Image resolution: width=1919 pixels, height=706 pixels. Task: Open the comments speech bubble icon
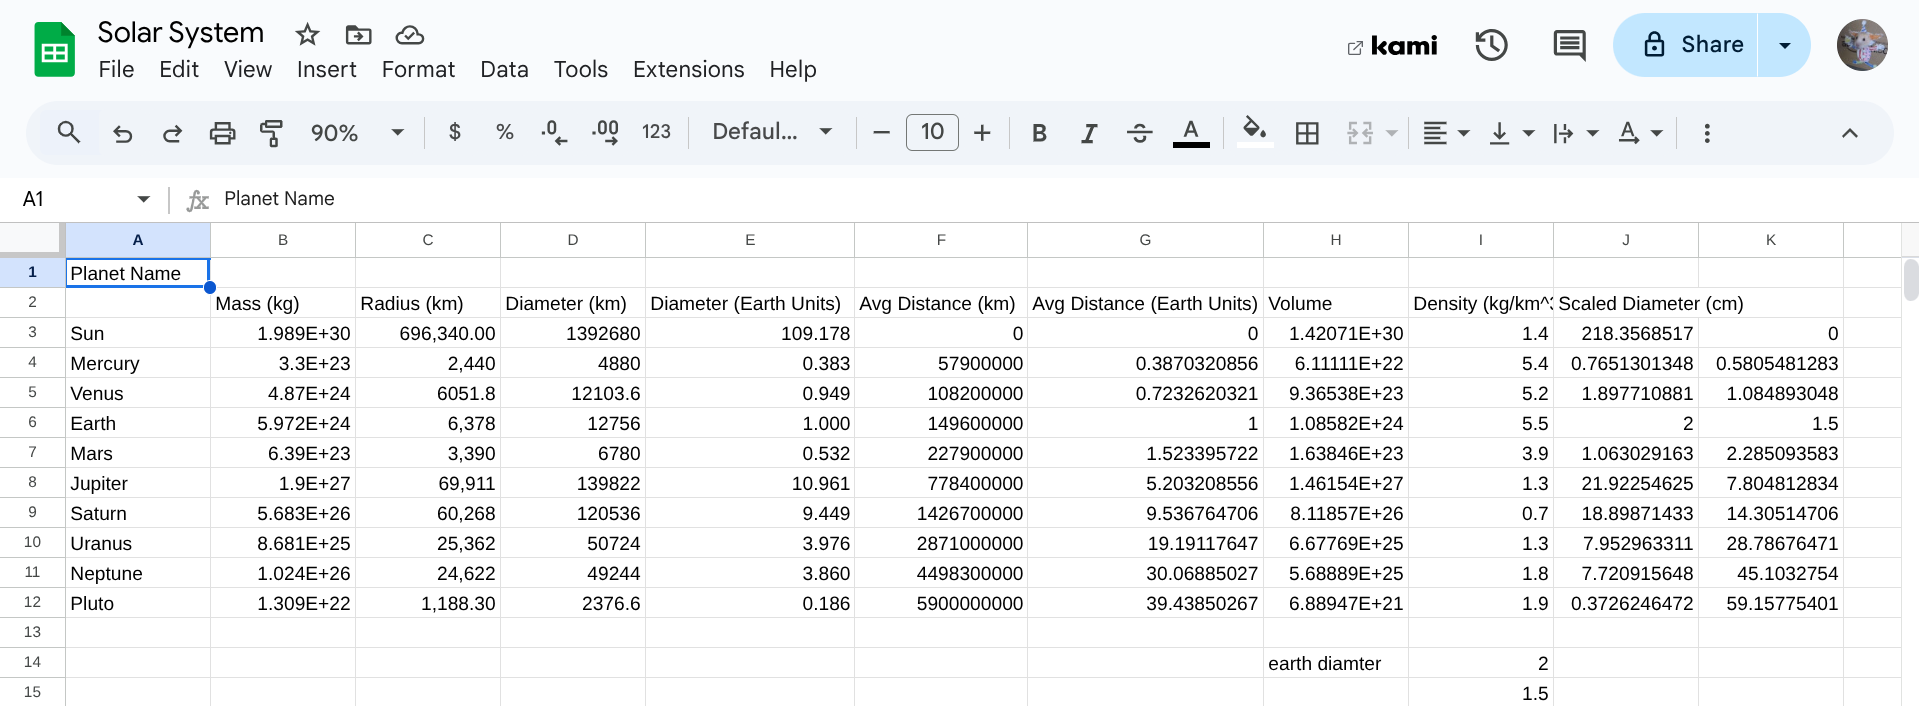(1569, 45)
